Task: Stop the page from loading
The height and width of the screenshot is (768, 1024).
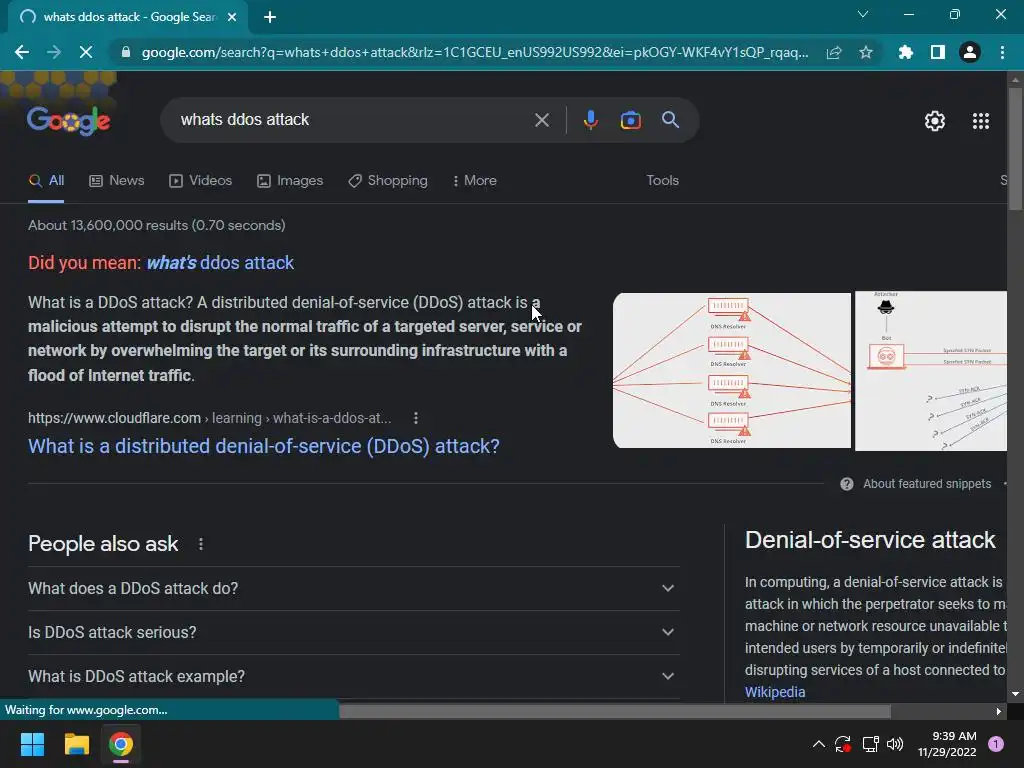Action: (x=86, y=52)
